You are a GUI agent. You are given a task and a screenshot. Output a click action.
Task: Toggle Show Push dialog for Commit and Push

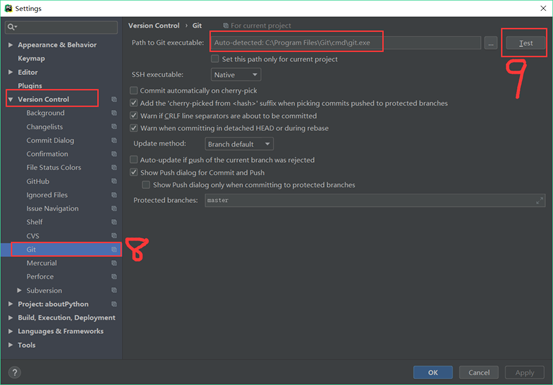(134, 172)
